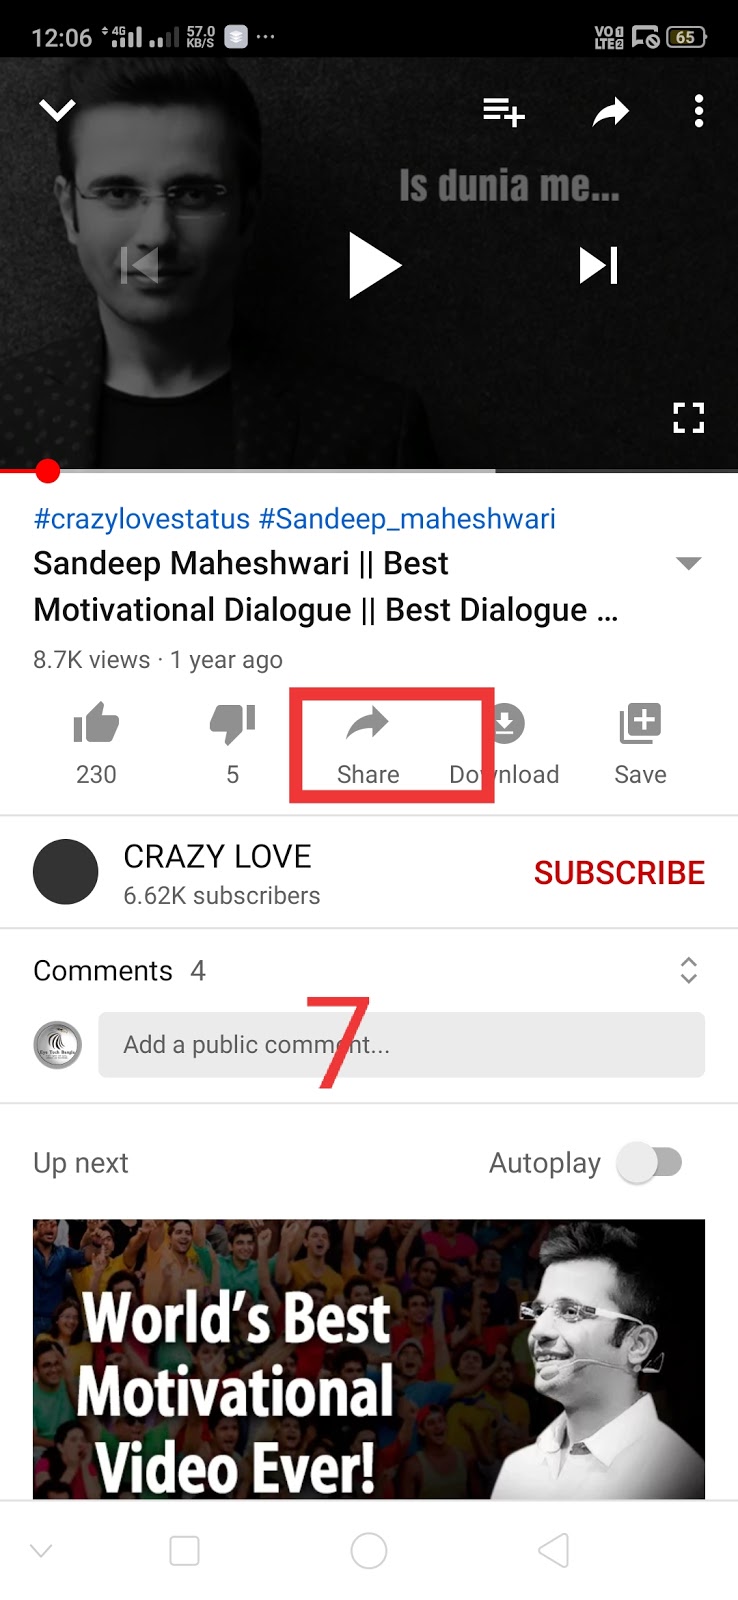Save the video to a playlist

click(x=640, y=744)
